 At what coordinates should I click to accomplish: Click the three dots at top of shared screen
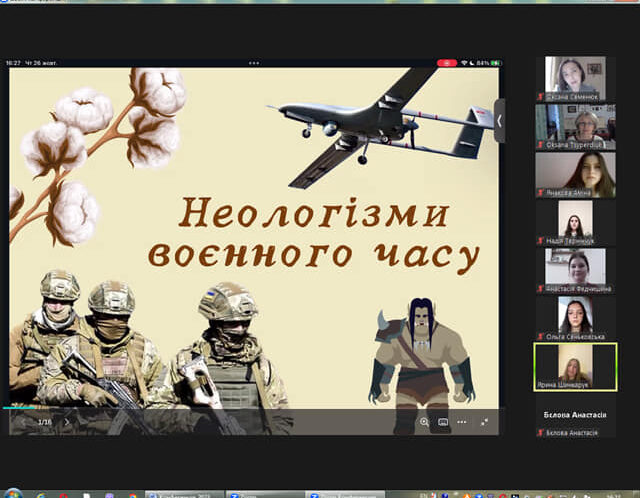255,63
